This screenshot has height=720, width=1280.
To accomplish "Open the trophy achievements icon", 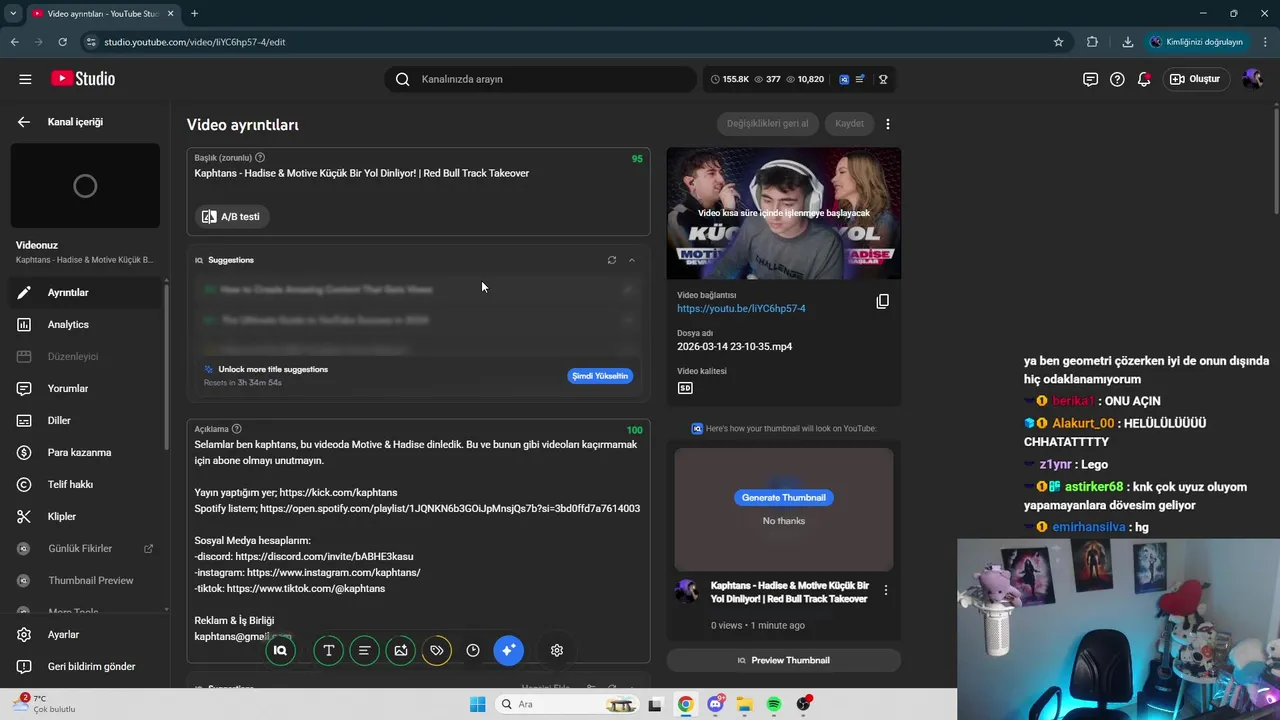I will 883,79.
